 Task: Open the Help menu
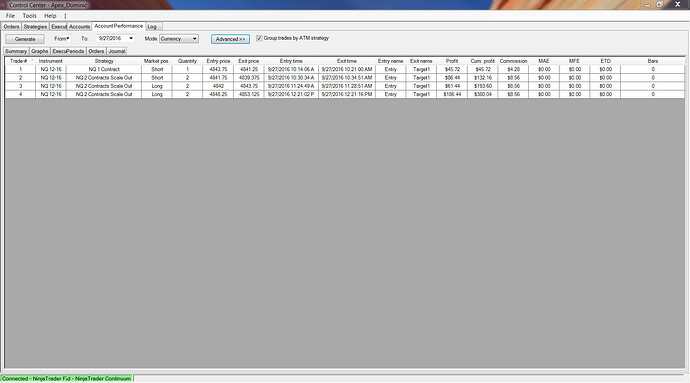pos(50,16)
